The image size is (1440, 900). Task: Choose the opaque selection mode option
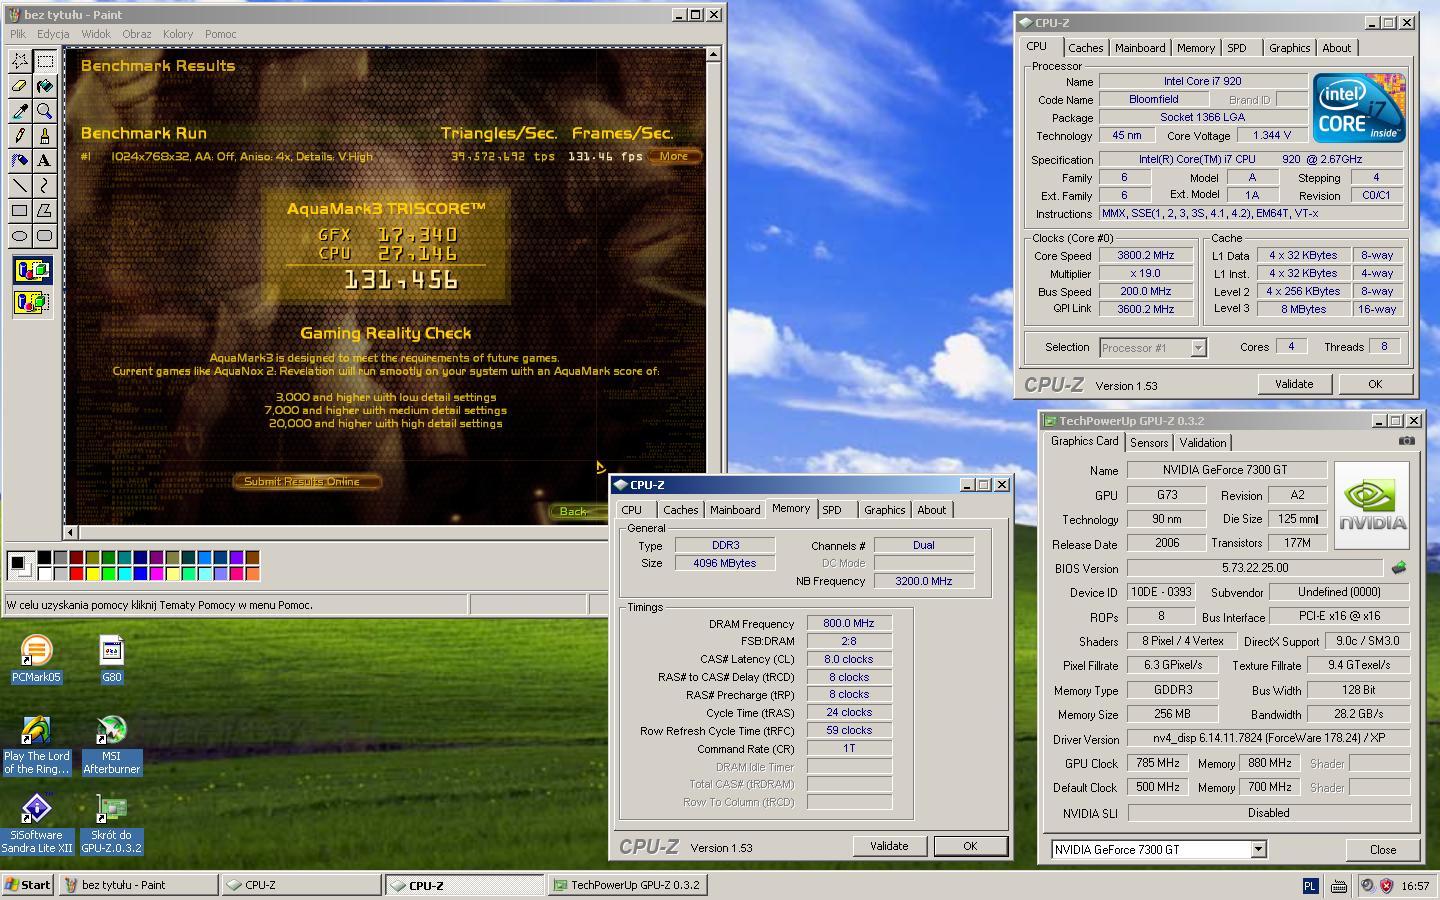pyautogui.click(x=32, y=270)
